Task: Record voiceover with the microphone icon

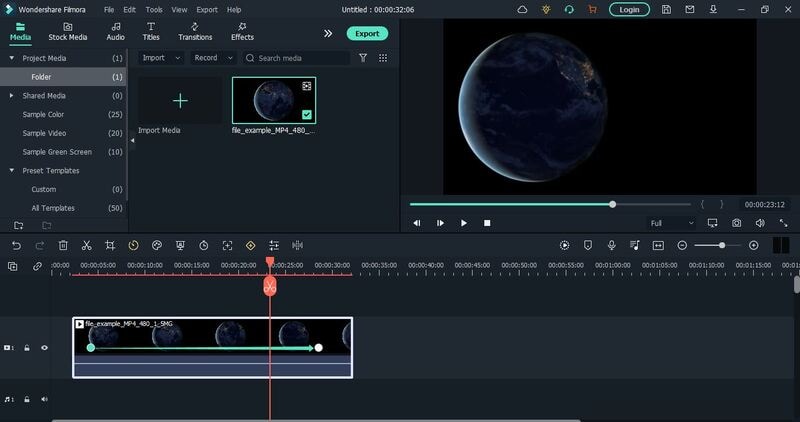Action: click(611, 245)
